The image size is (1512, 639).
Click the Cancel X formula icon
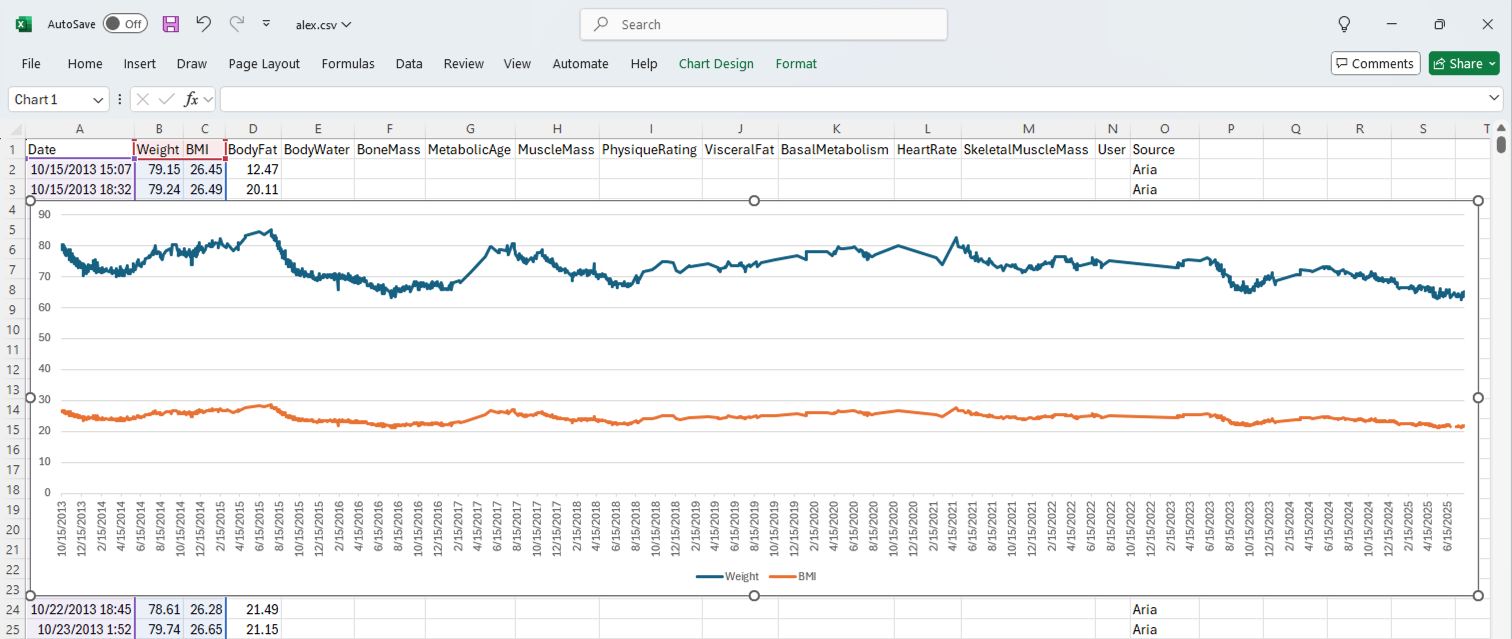[x=143, y=99]
